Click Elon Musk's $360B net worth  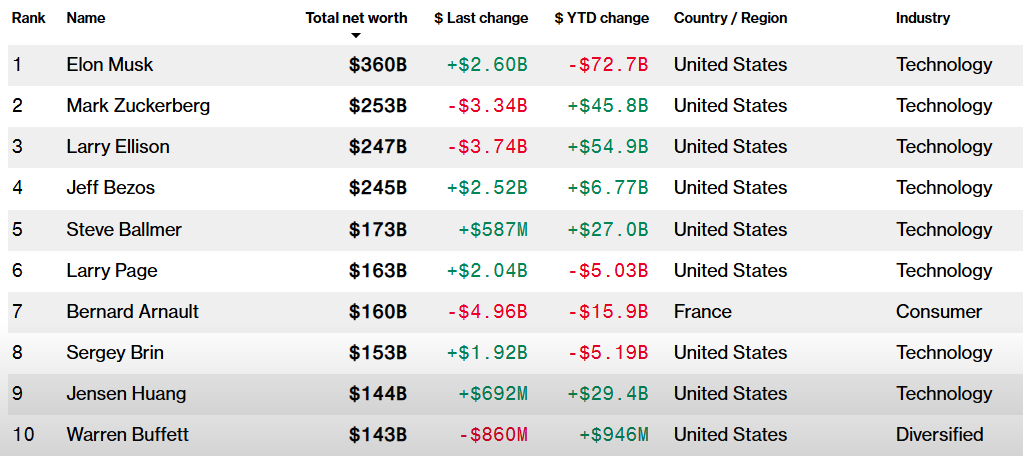[378, 65]
